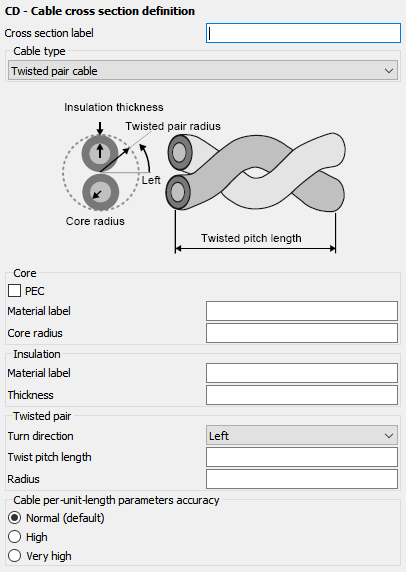Open the Turn direction dropdown
This screenshot has height=572, width=406.
(302, 436)
